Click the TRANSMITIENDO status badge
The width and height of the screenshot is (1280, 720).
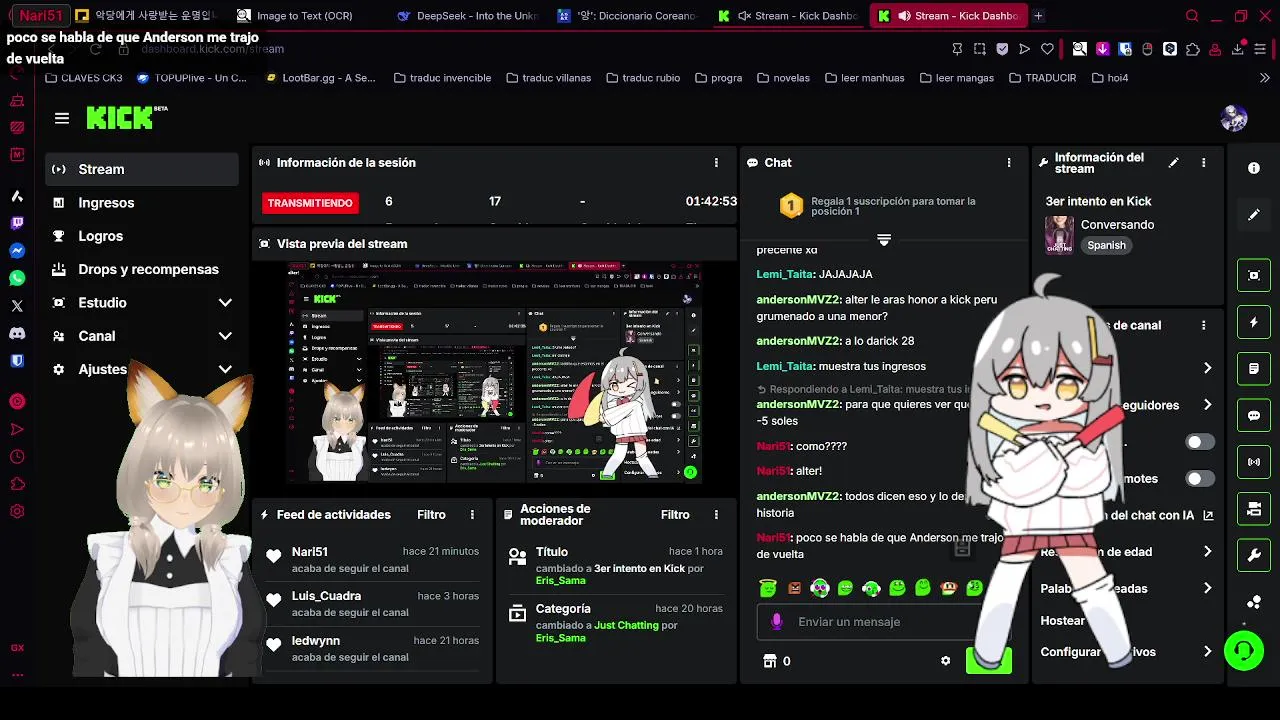click(310, 203)
